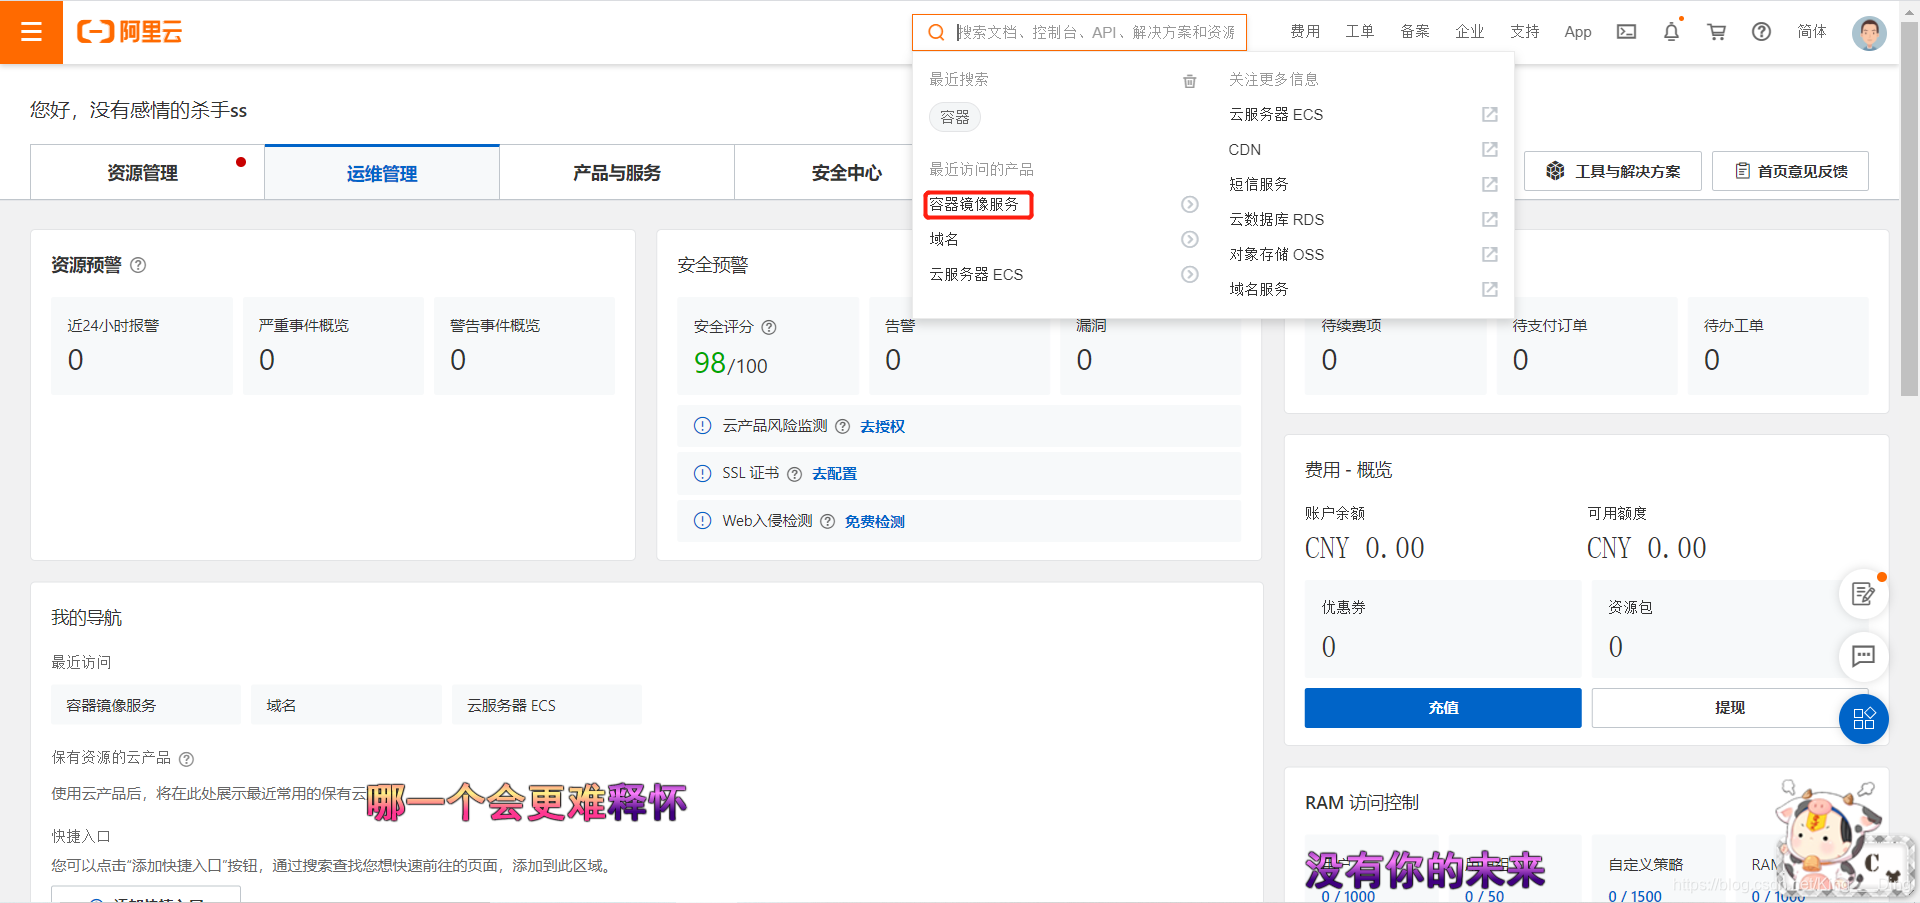Open 容器镜像服务 under 最近访问 navigation
The image size is (1920, 903).
(146, 705)
